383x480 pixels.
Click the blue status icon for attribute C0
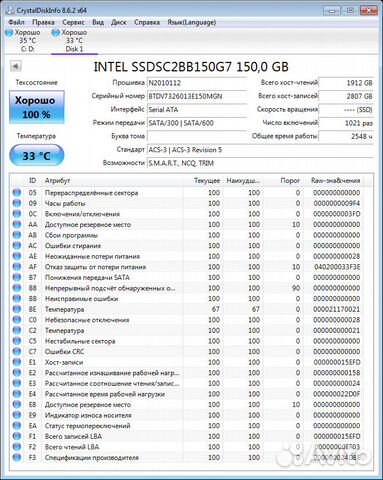(x=17, y=320)
